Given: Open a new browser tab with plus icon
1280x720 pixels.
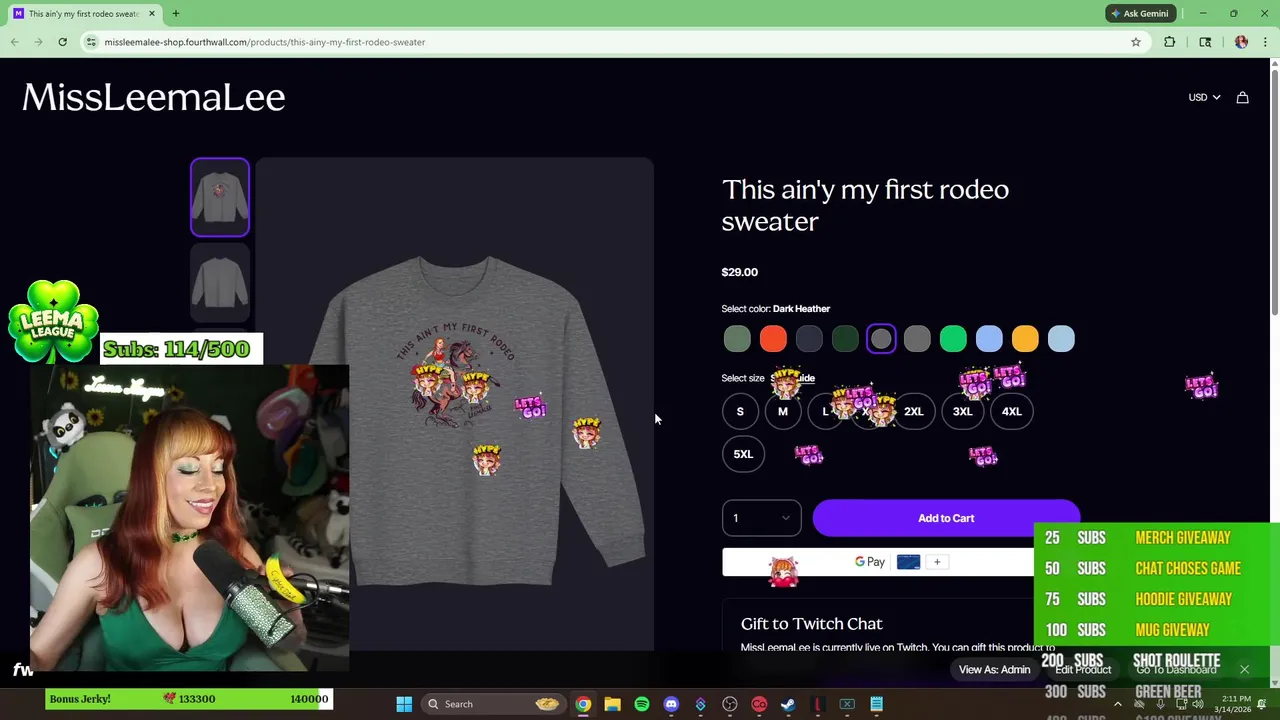Looking at the screenshot, I should [x=175, y=14].
